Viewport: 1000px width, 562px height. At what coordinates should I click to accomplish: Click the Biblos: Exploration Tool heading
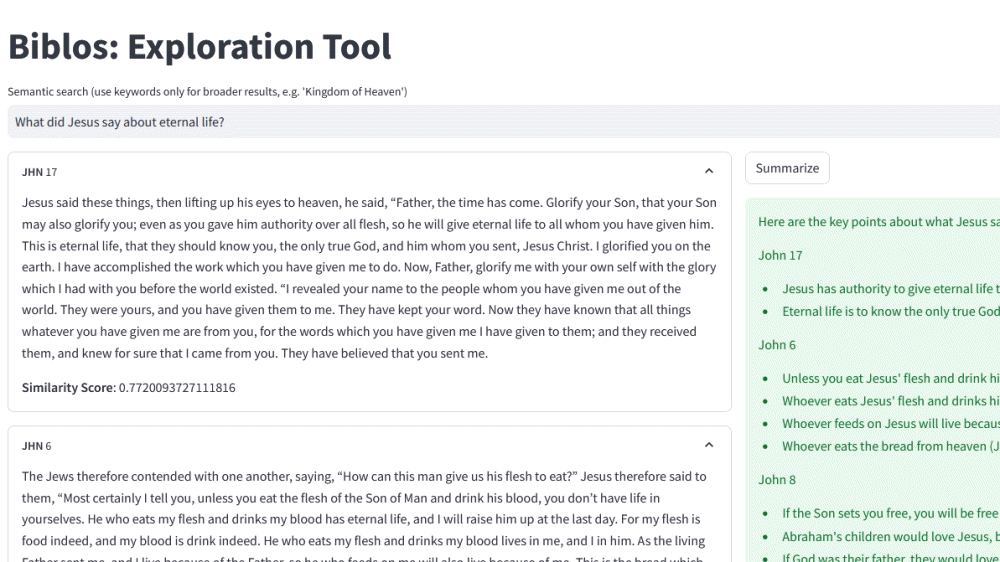200,47
